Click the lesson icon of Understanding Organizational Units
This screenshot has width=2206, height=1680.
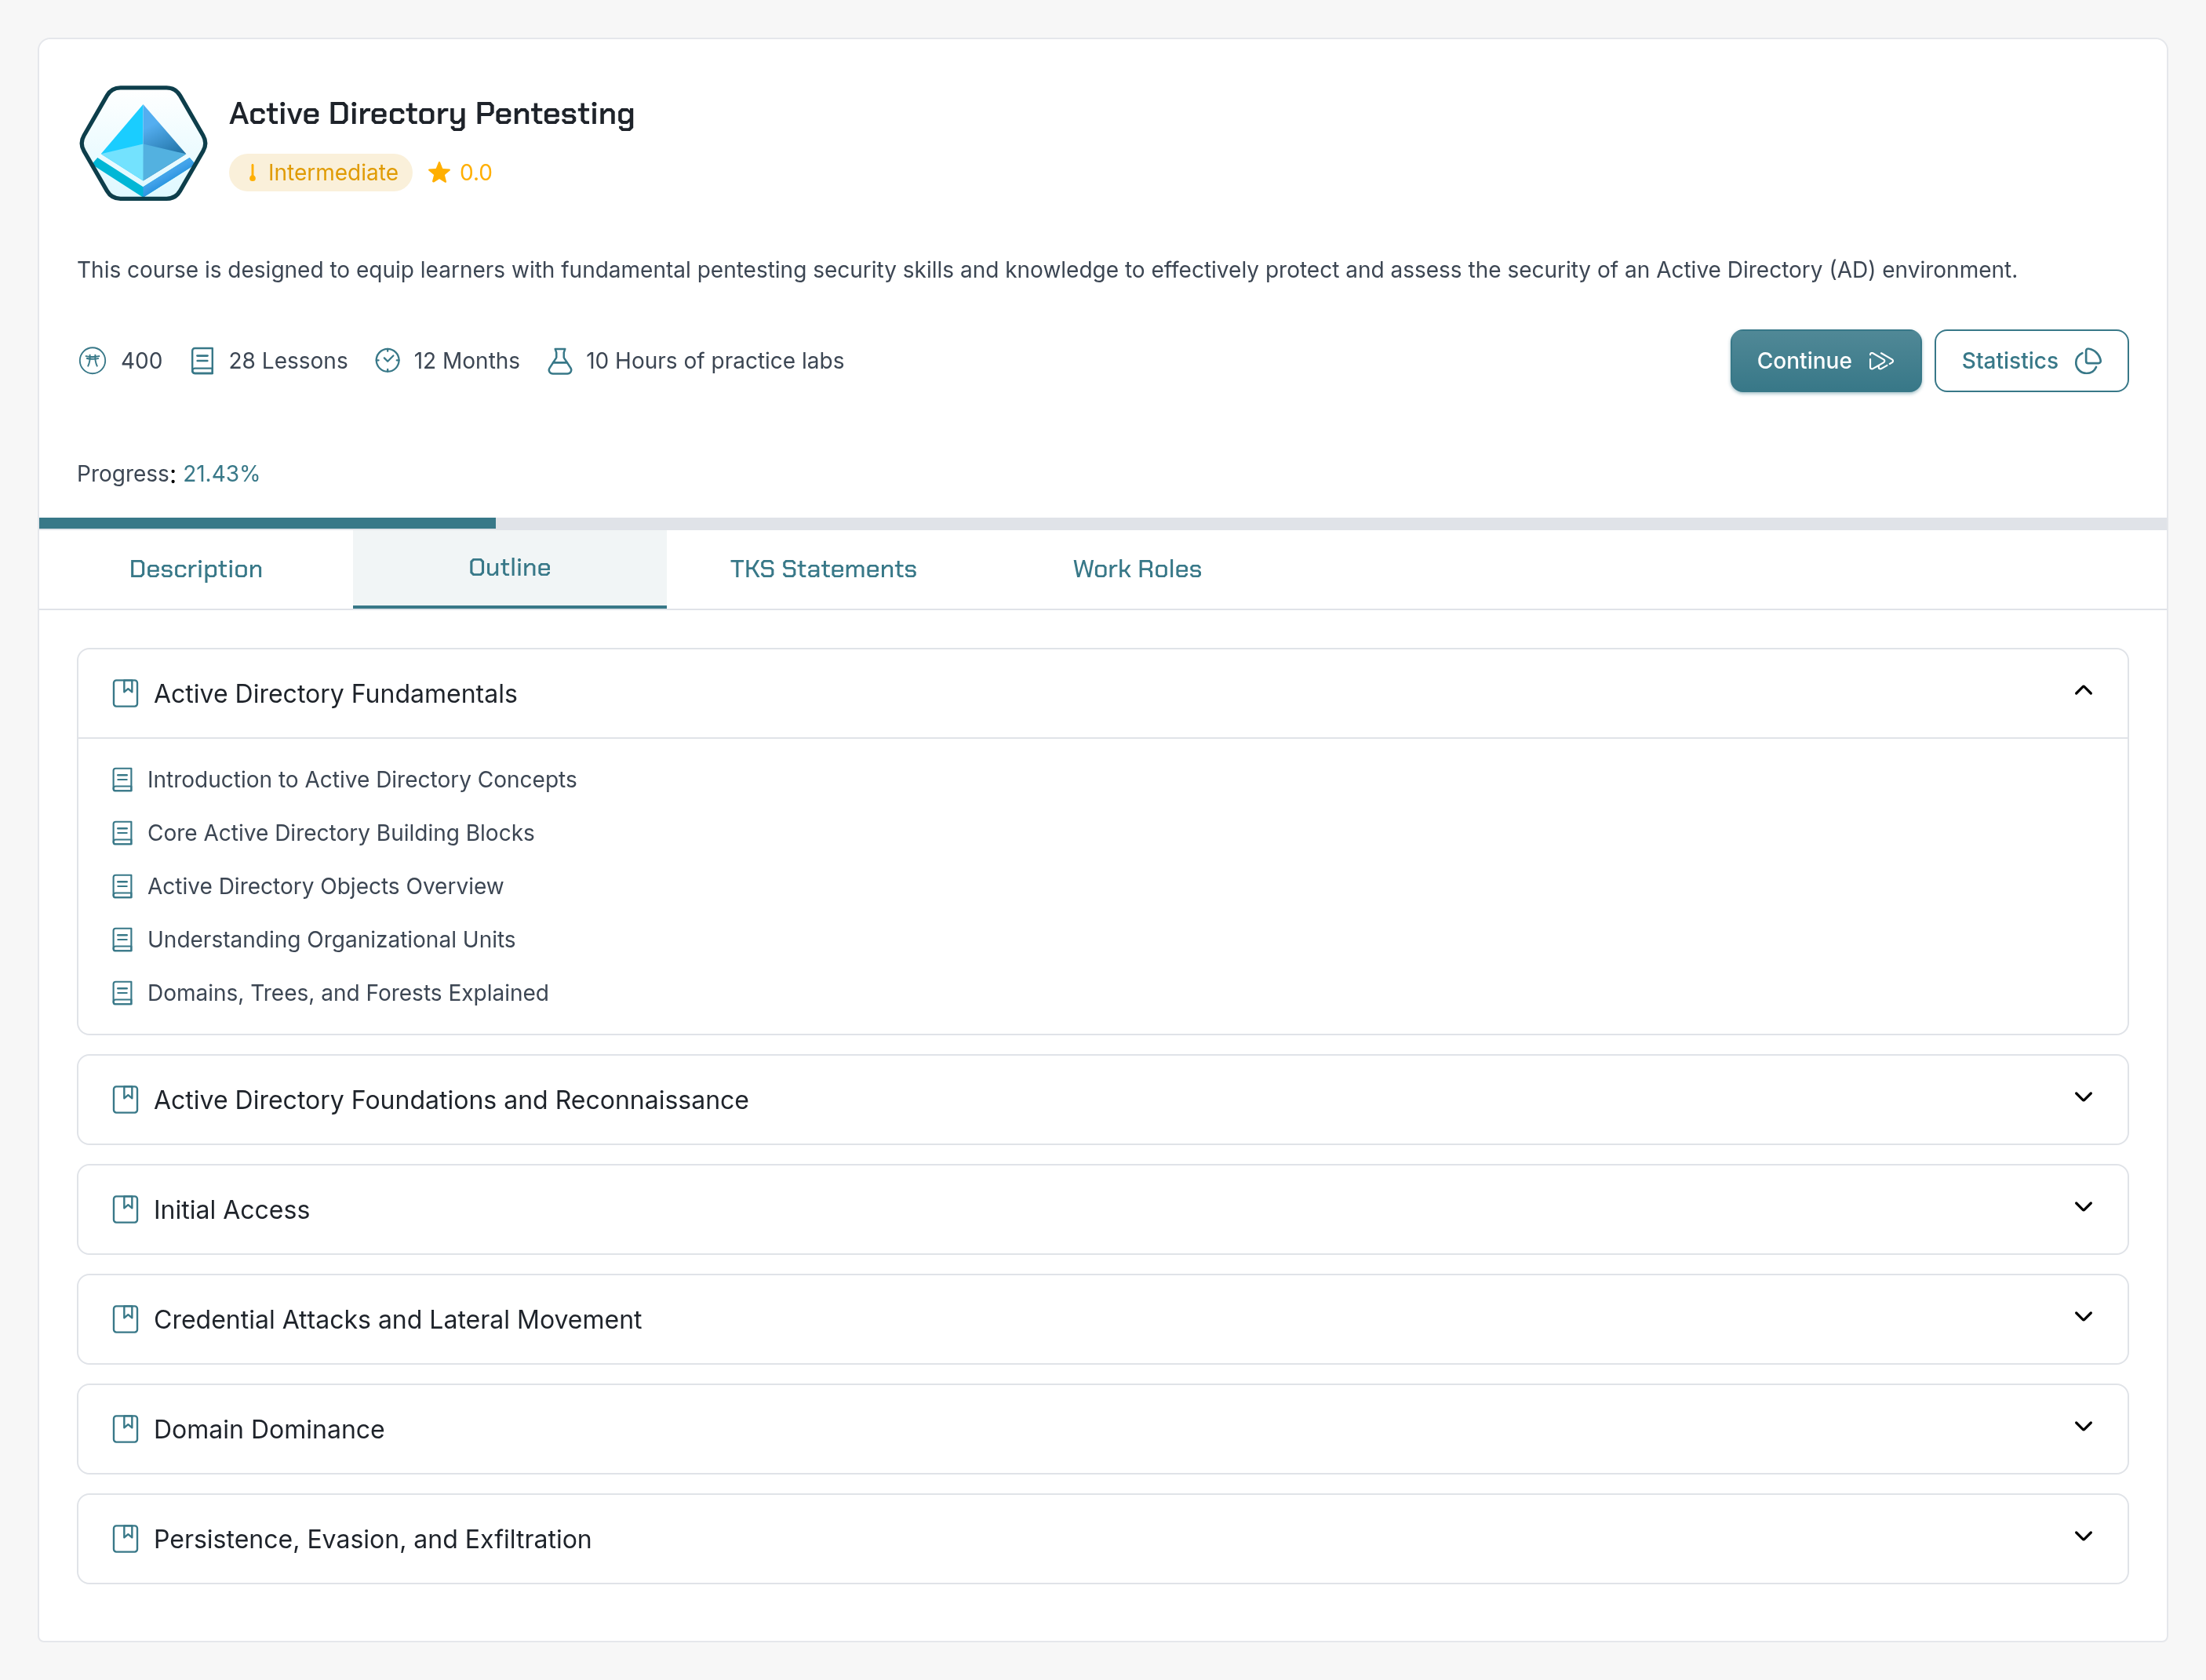tap(122, 940)
